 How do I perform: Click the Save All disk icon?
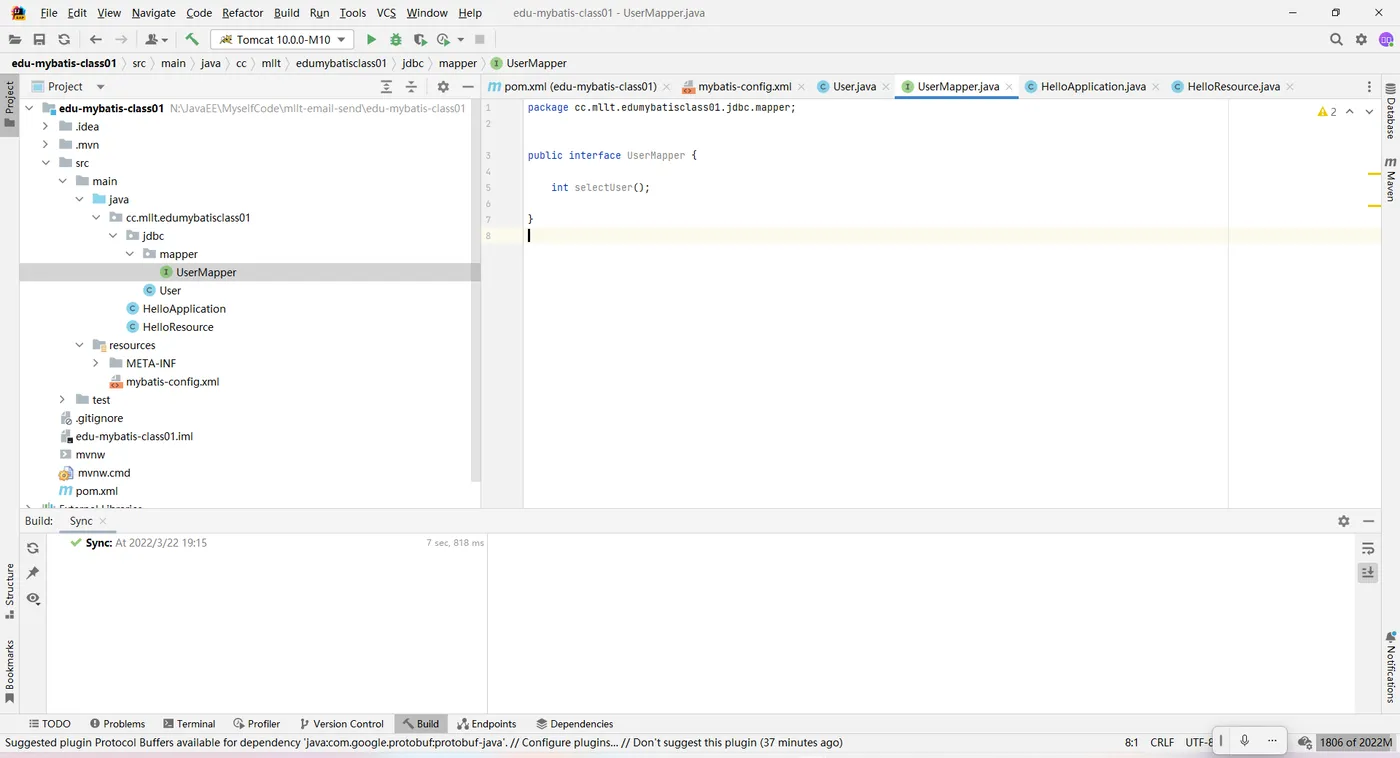pyautogui.click(x=39, y=39)
